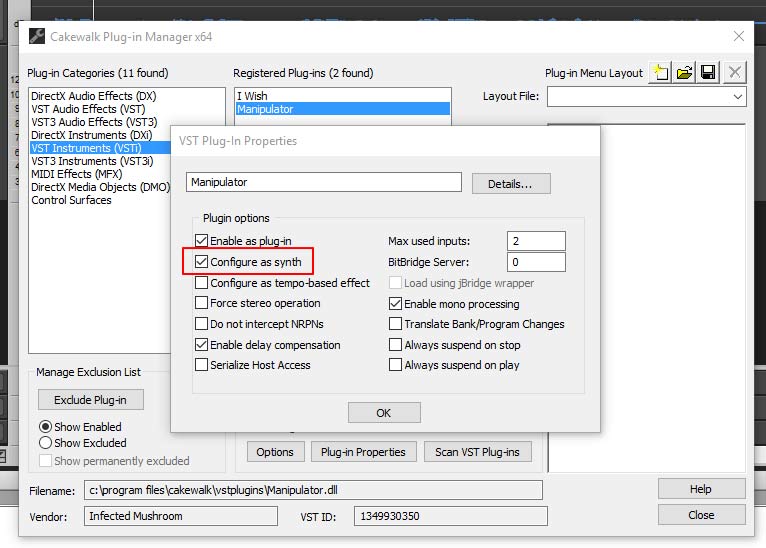The width and height of the screenshot is (766, 548).
Task: Click OK in VST Plug-In Properties
Action: (x=384, y=412)
